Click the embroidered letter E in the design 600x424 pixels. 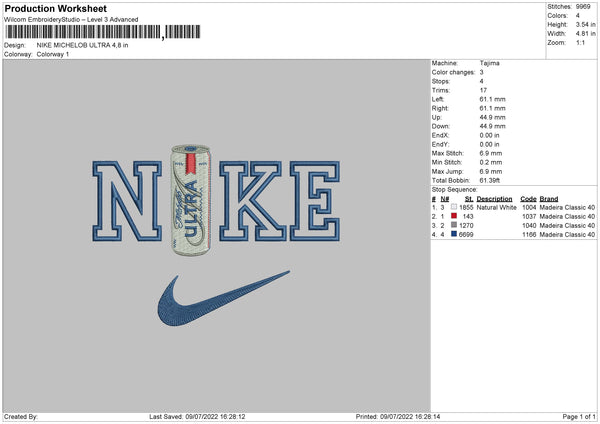315,201
